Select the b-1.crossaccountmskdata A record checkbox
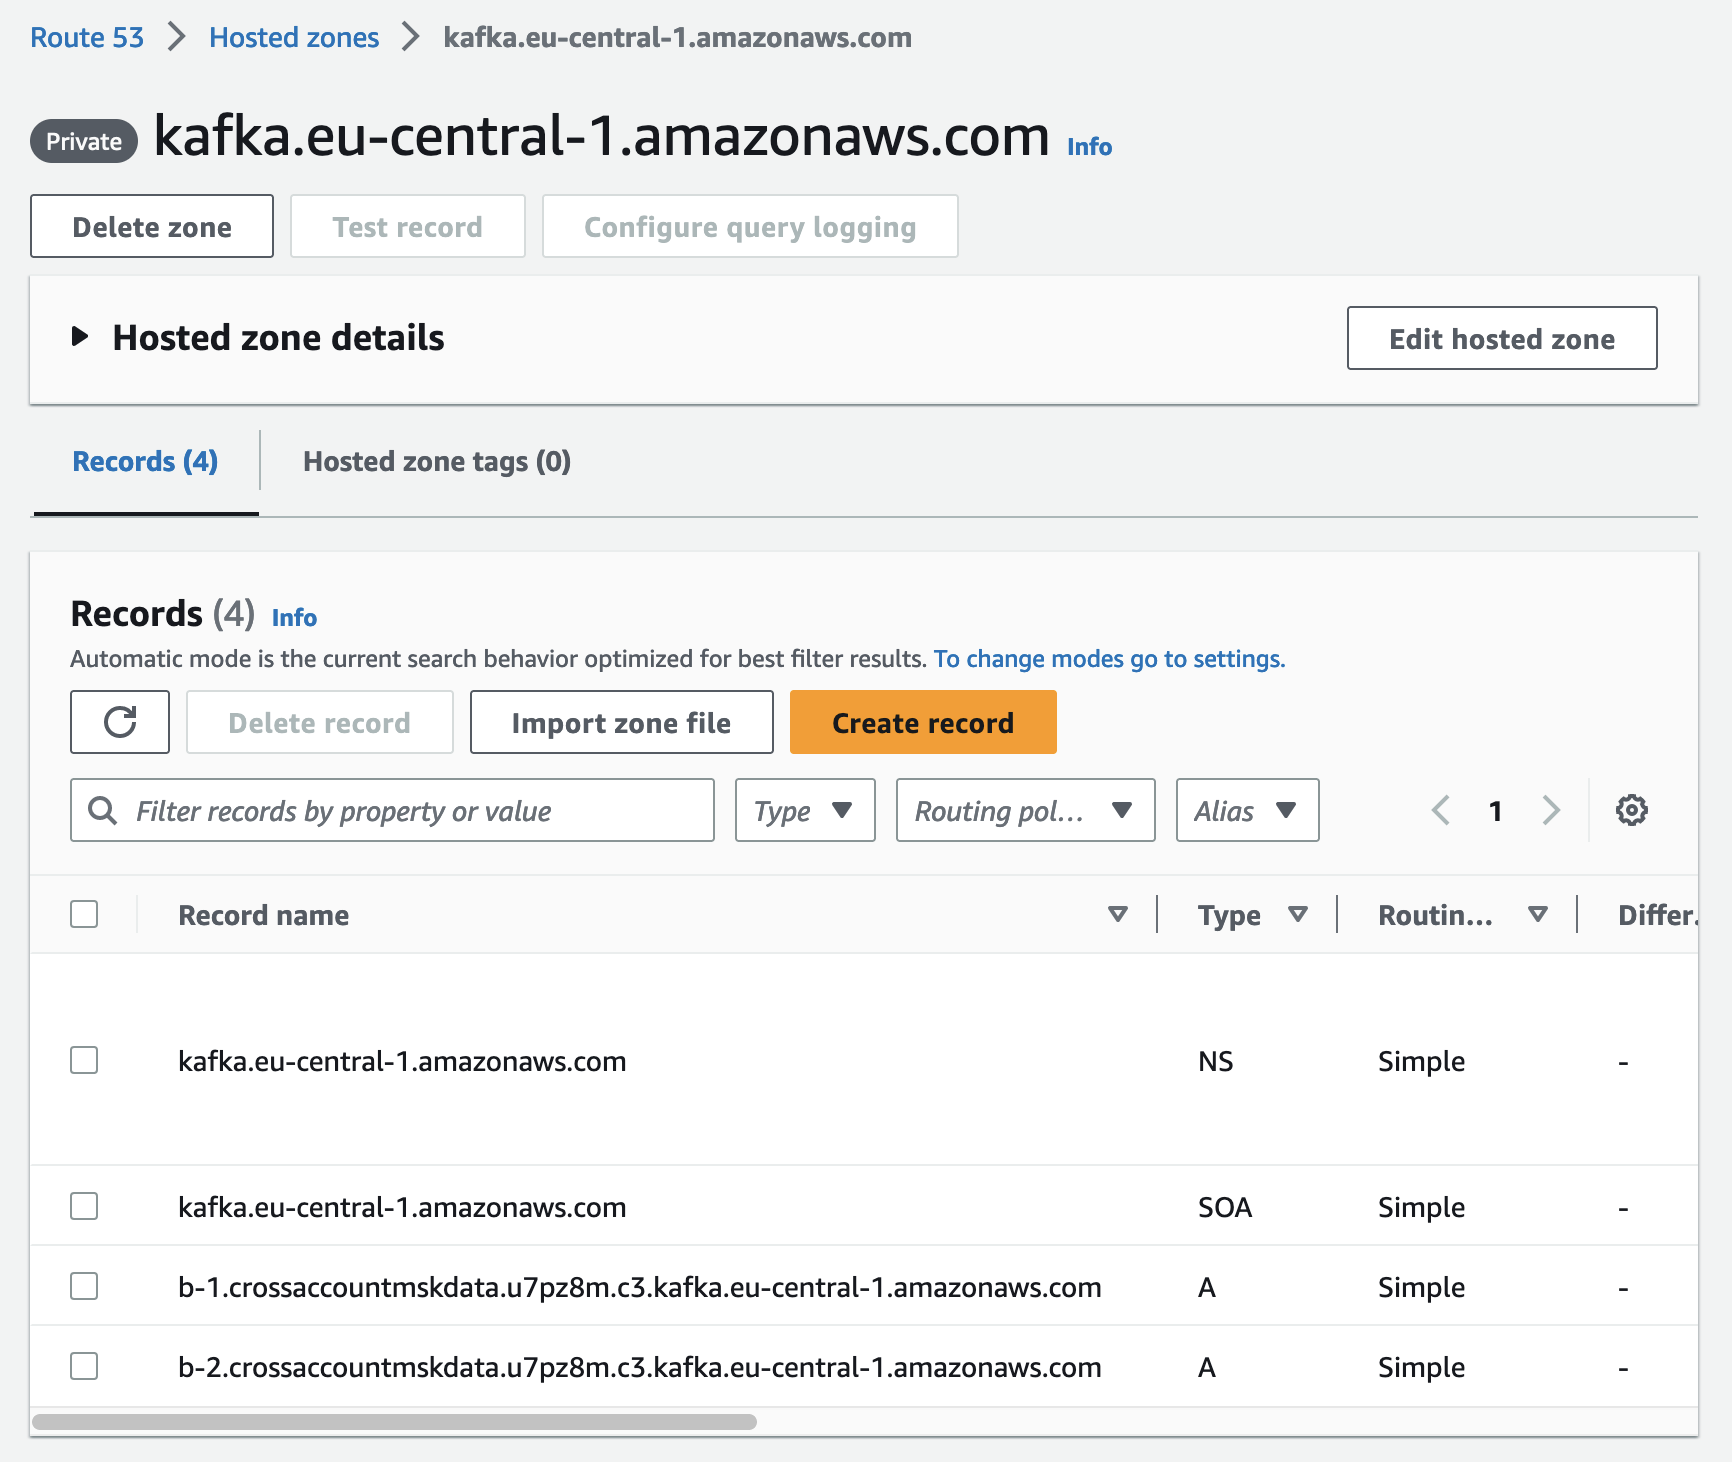Image resolution: width=1732 pixels, height=1462 pixels. [x=84, y=1286]
